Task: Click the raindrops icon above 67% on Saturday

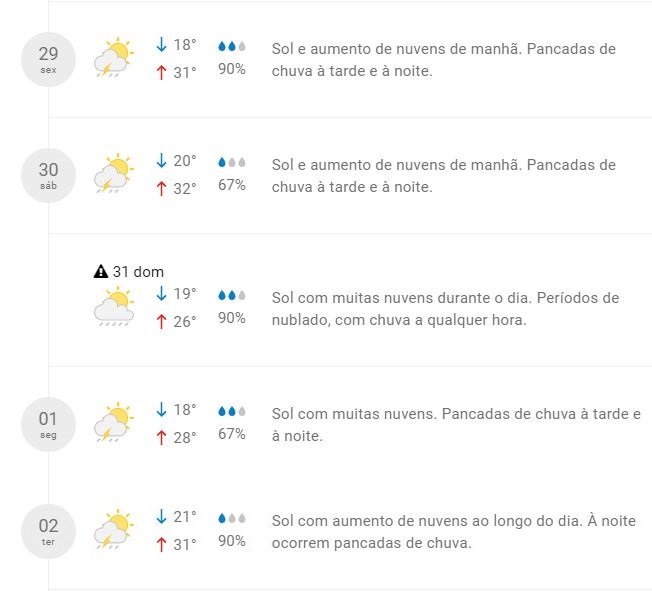Action: (x=232, y=162)
